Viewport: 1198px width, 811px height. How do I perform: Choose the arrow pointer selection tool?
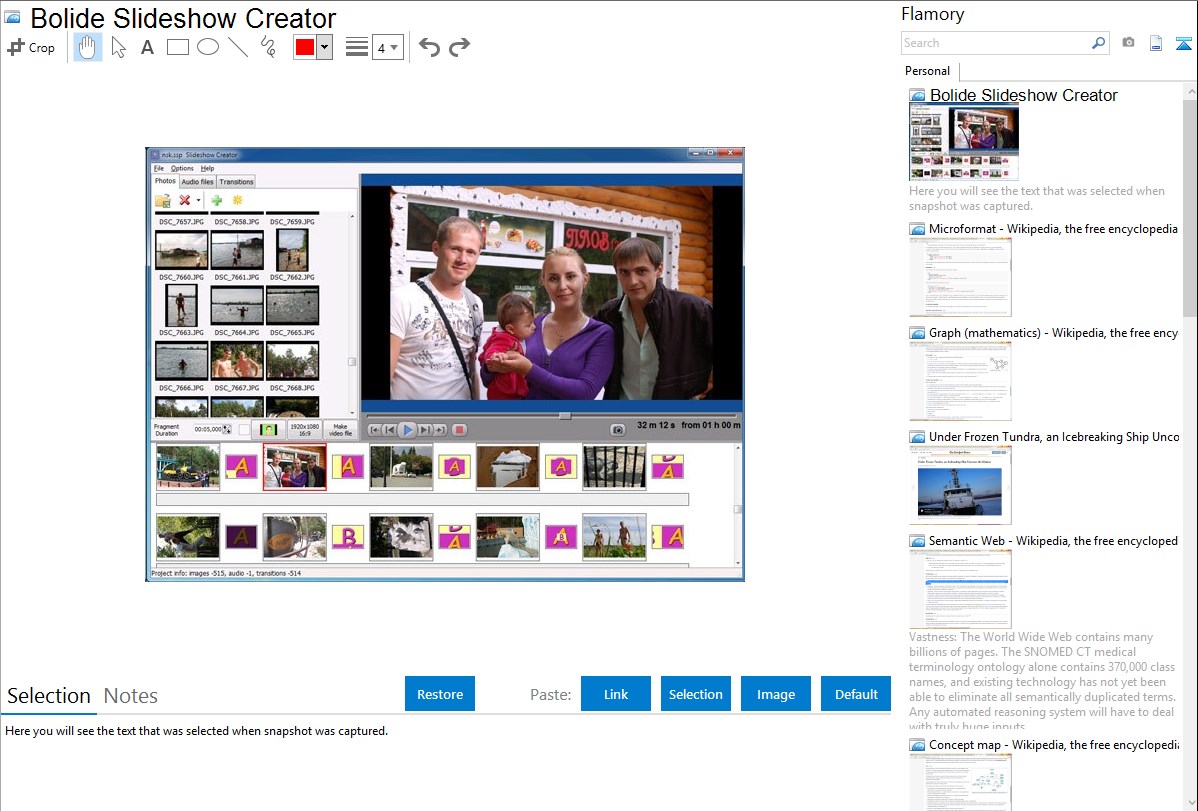pos(119,47)
